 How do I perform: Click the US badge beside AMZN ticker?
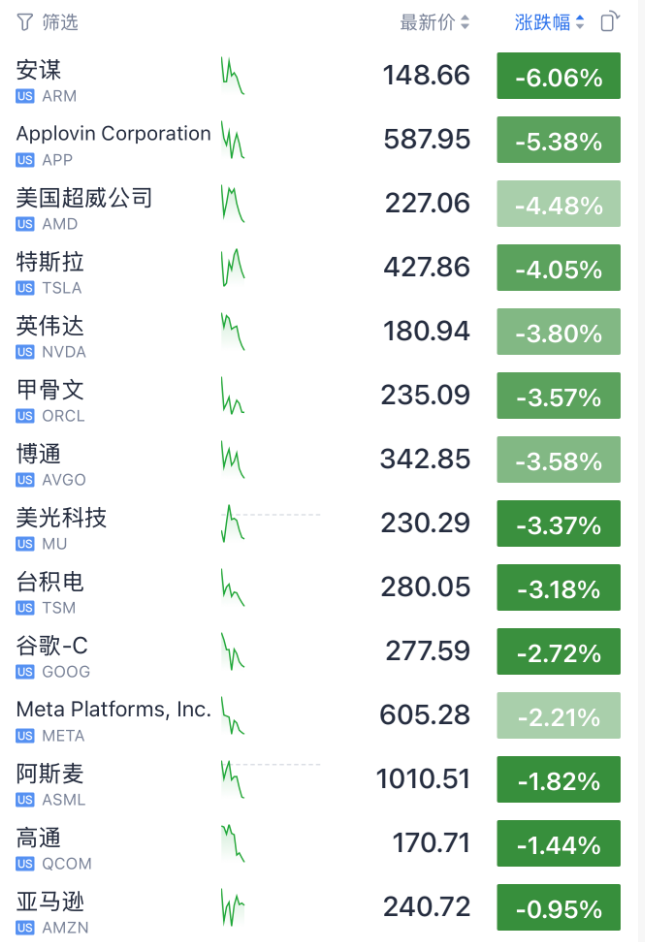click(25, 928)
